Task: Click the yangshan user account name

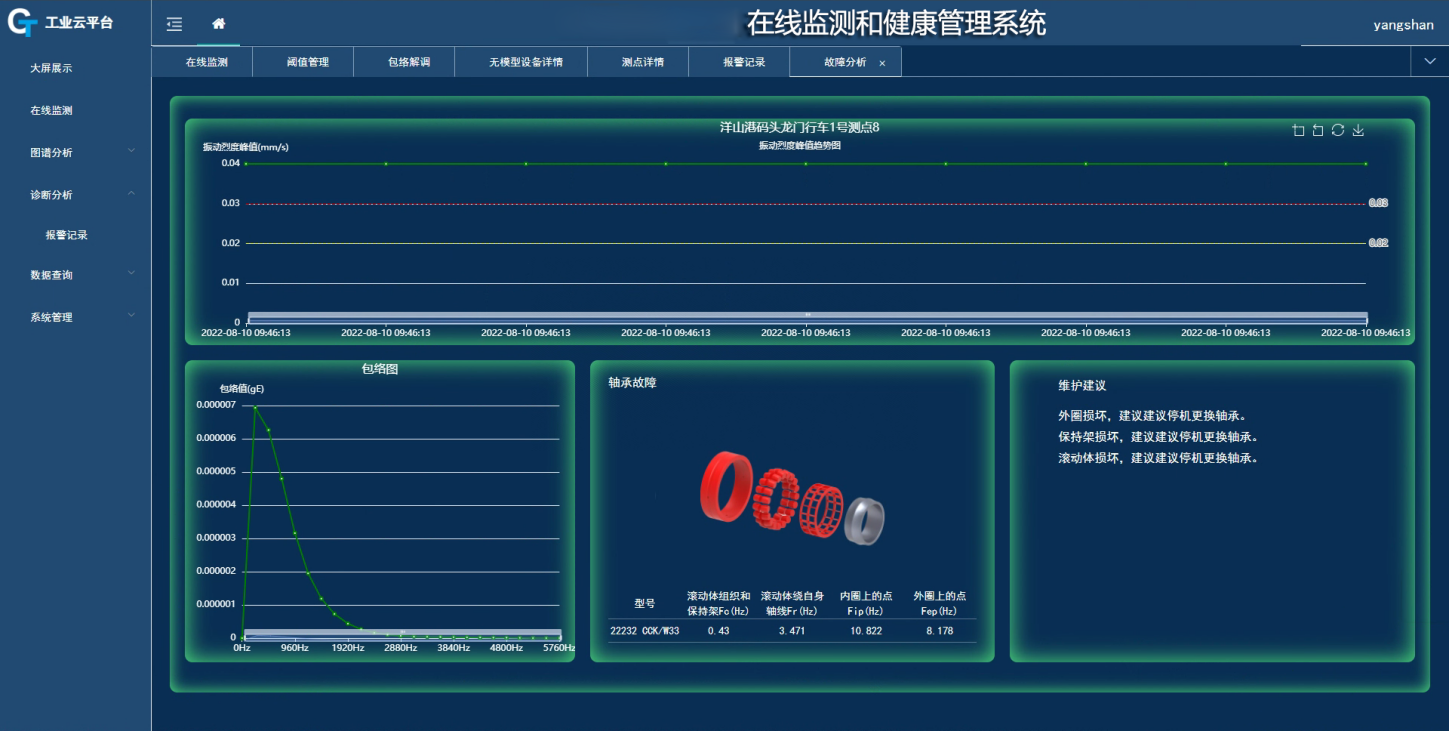Action: [x=1404, y=24]
